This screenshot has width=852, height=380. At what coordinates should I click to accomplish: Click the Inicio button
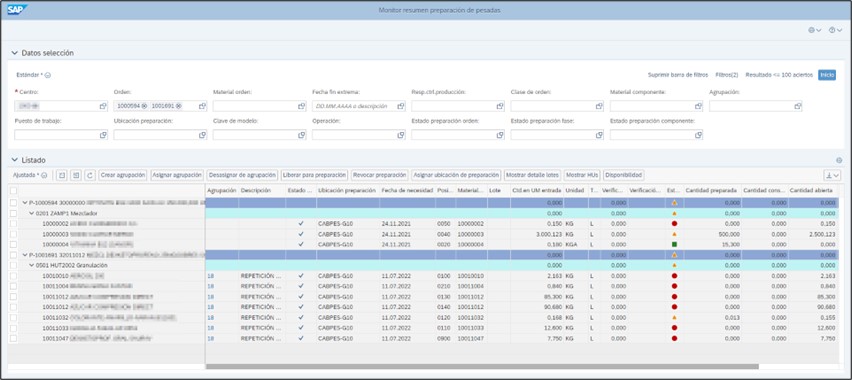pyautogui.click(x=827, y=74)
